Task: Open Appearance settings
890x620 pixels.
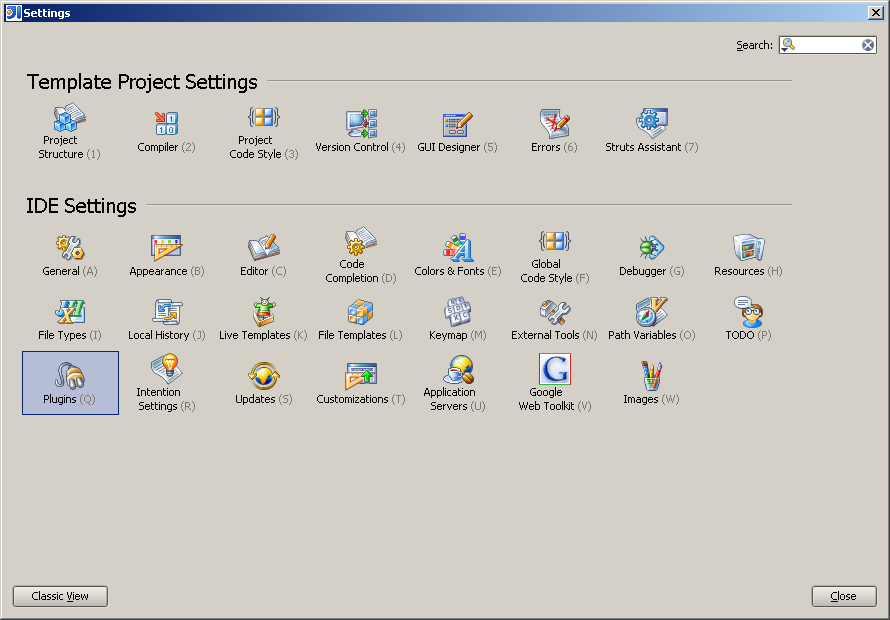Action: tap(166, 255)
